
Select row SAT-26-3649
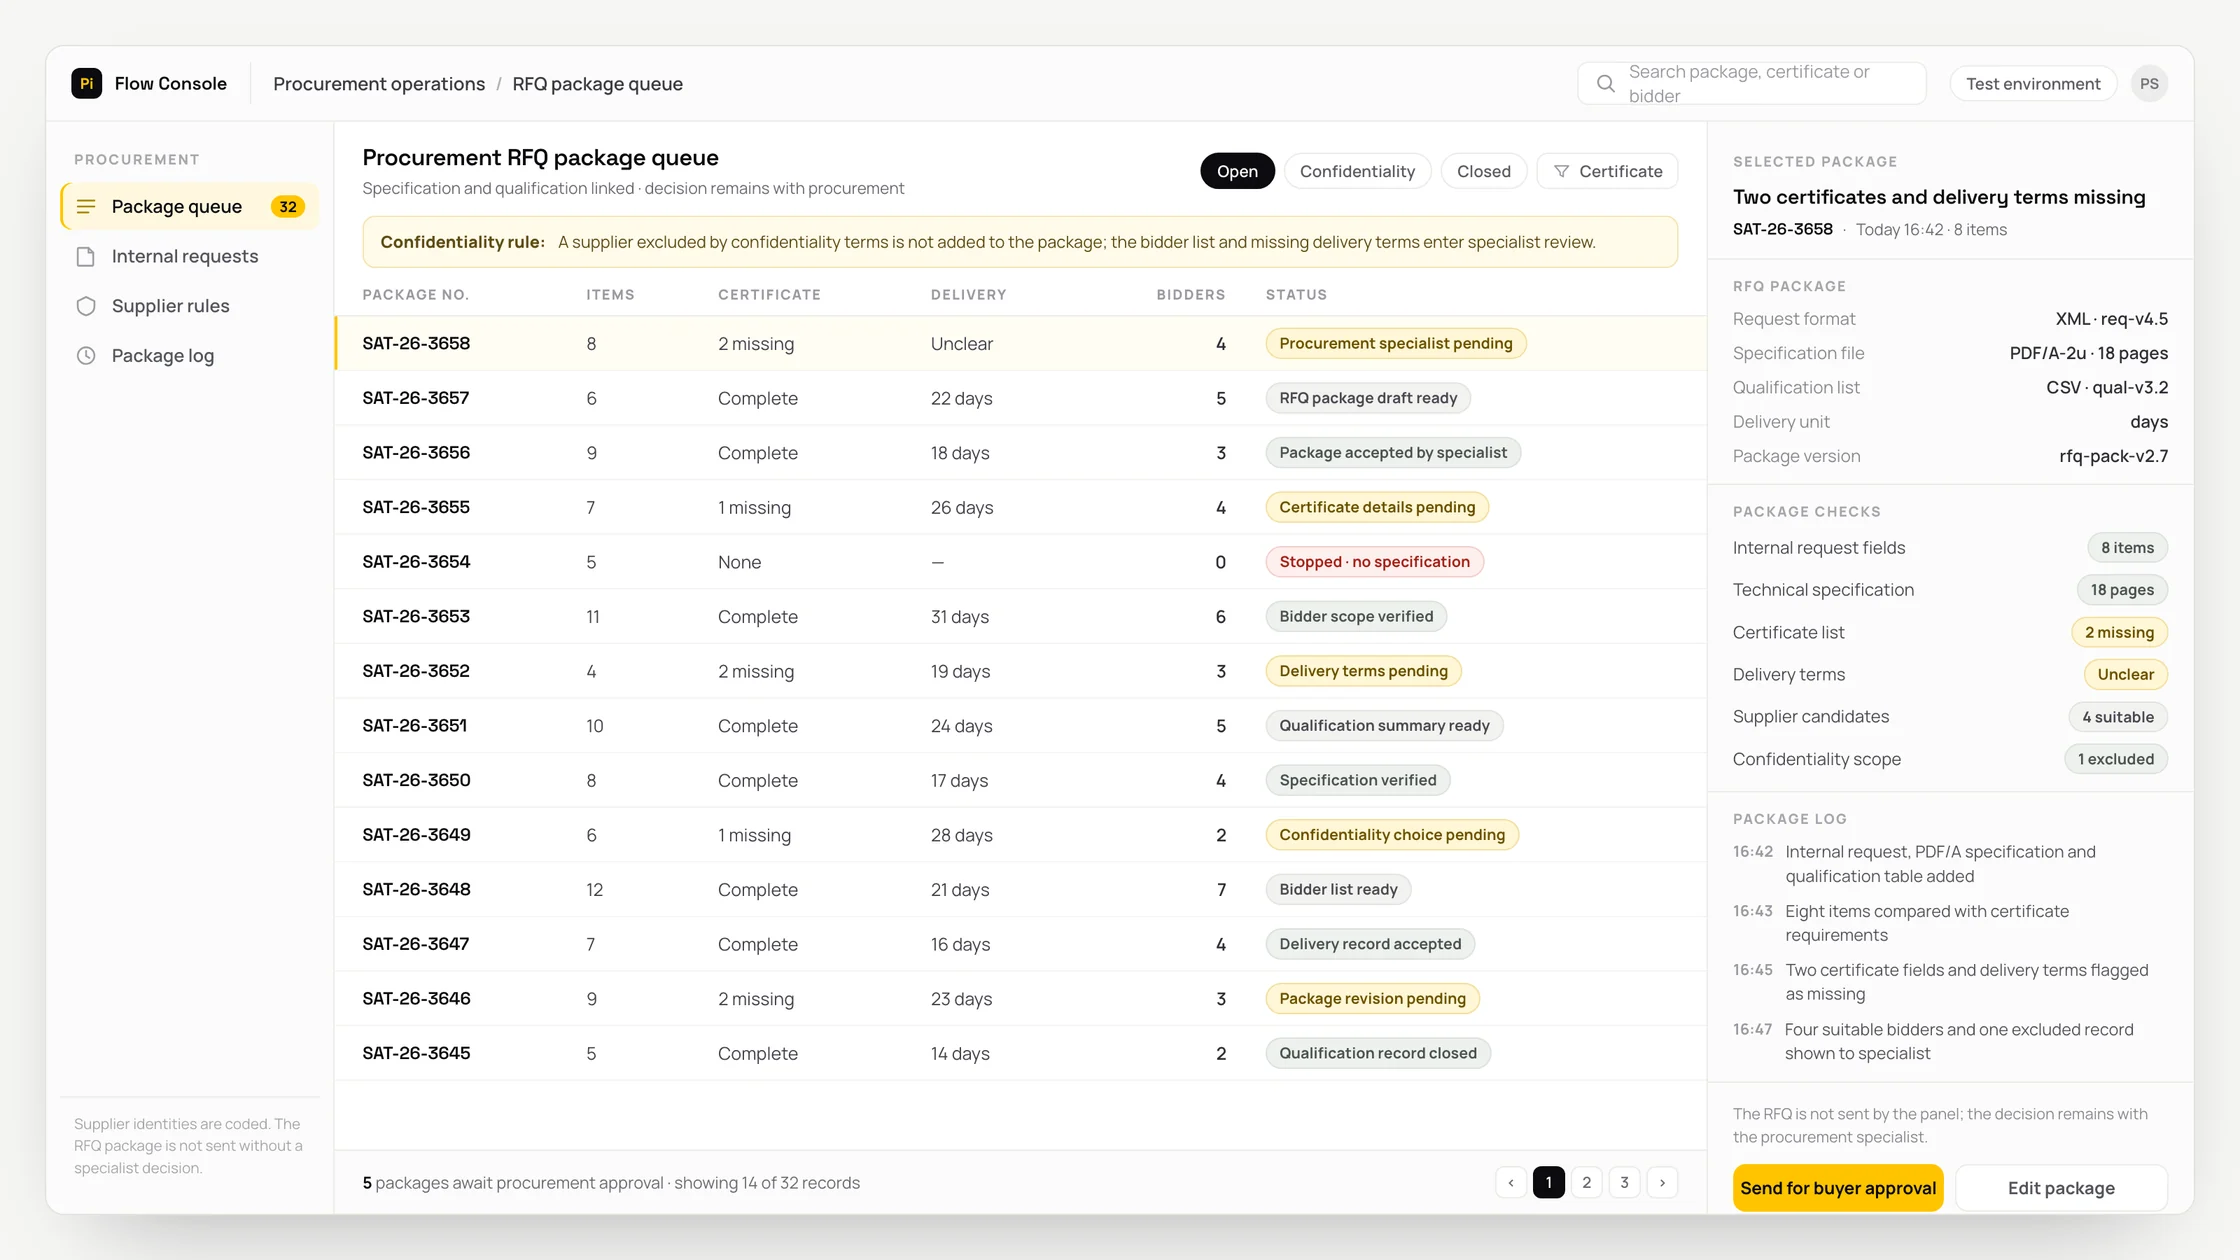point(1020,835)
